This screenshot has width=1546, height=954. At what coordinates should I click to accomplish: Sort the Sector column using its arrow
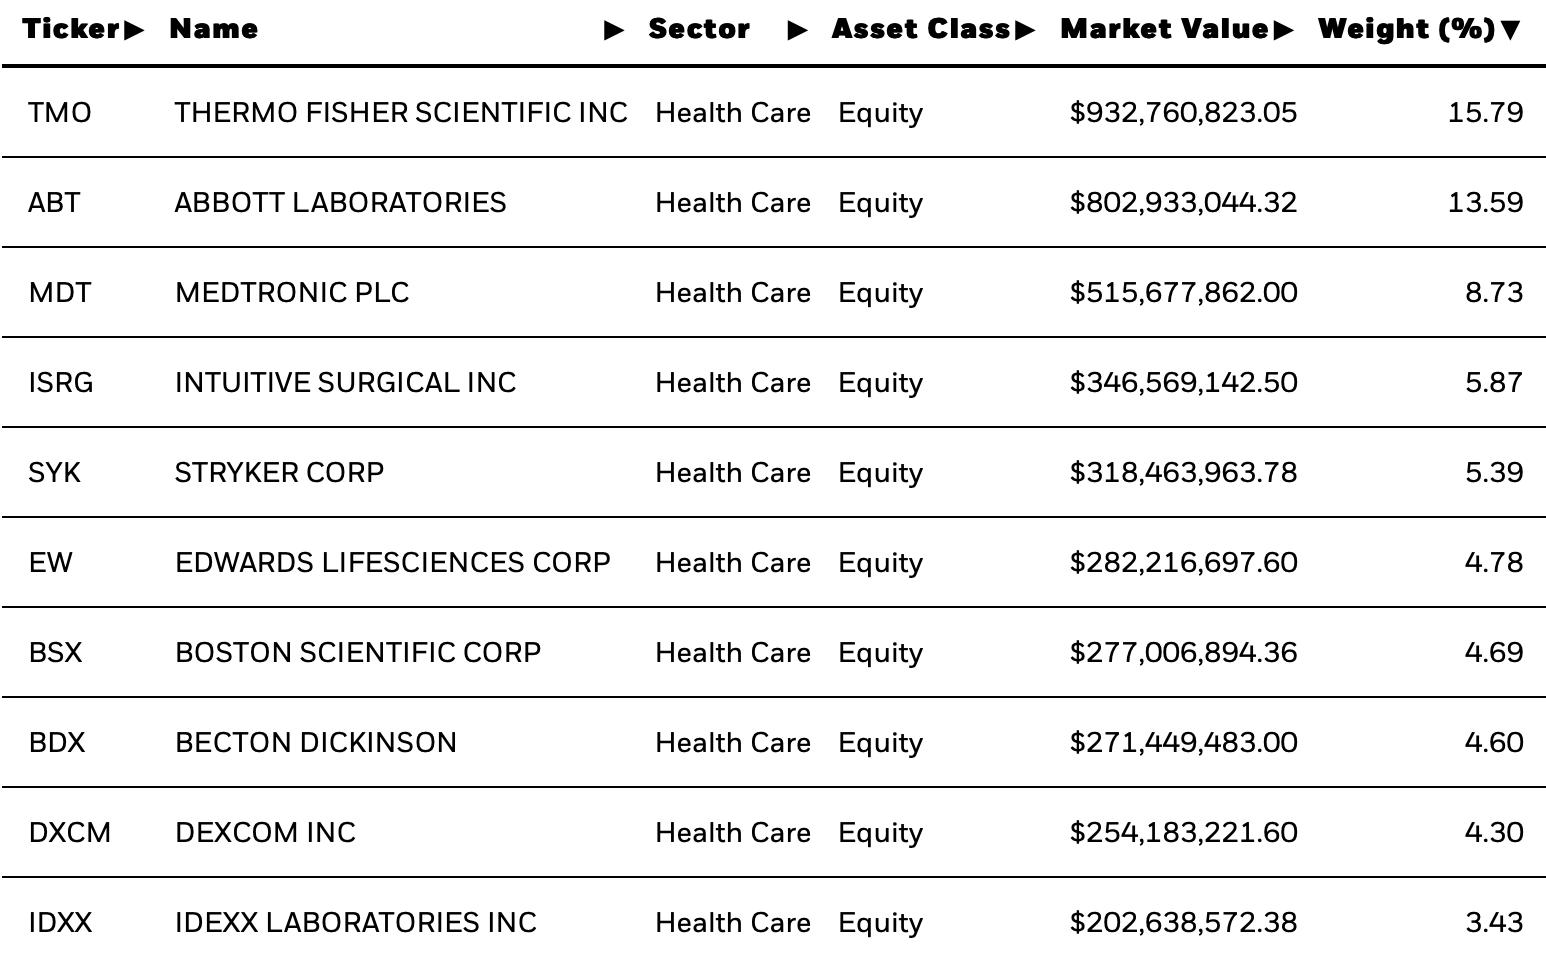click(798, 31)
